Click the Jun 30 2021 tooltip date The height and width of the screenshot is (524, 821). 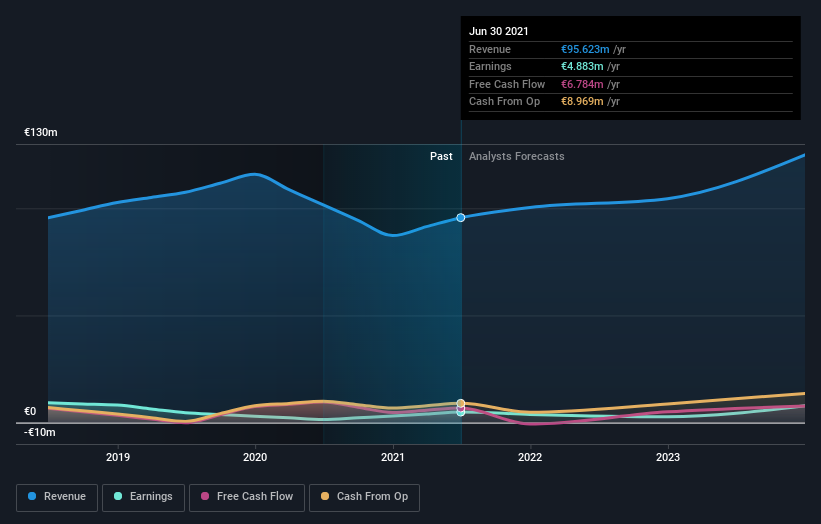tap(498, 31)
